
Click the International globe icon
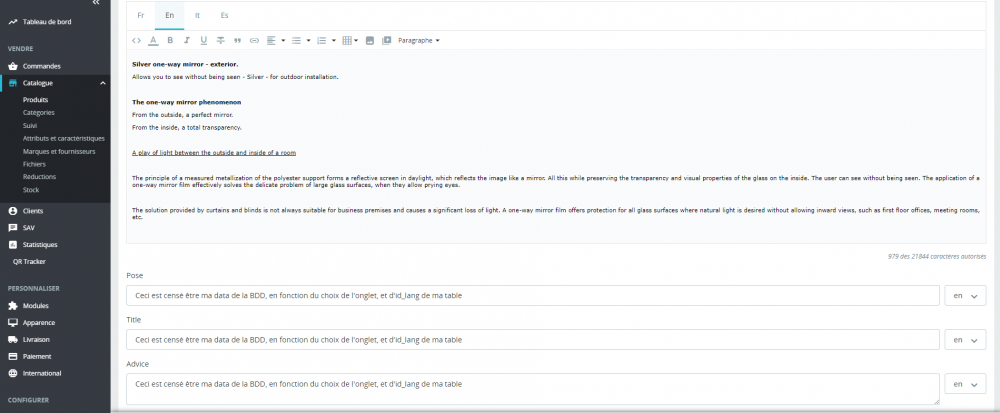pos(13,373)
